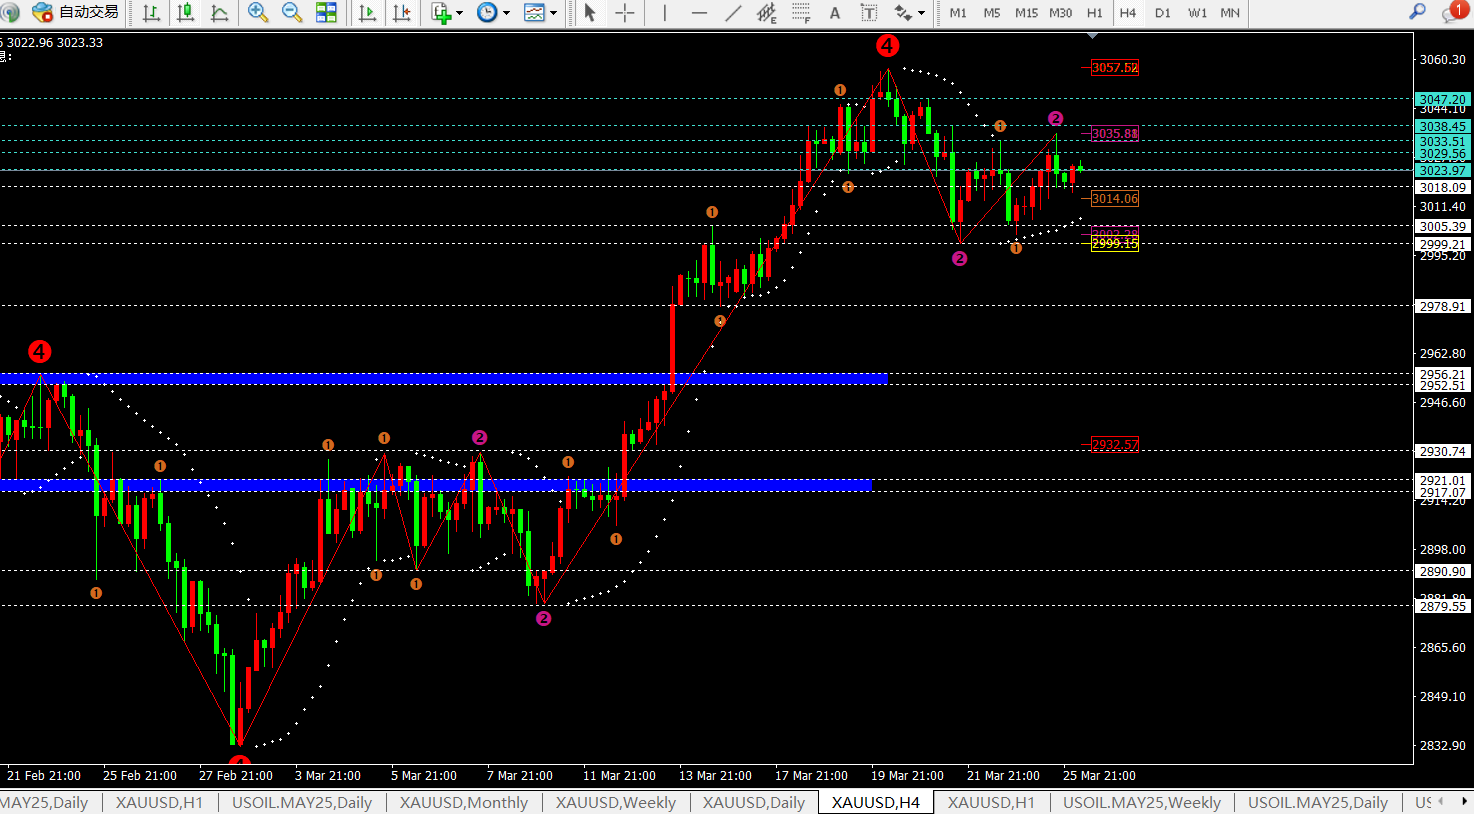Tile chart windows with the grid icon
The height and width of the screenshot is (814, 1474).
pyautogui.click(x=326, y=13)
